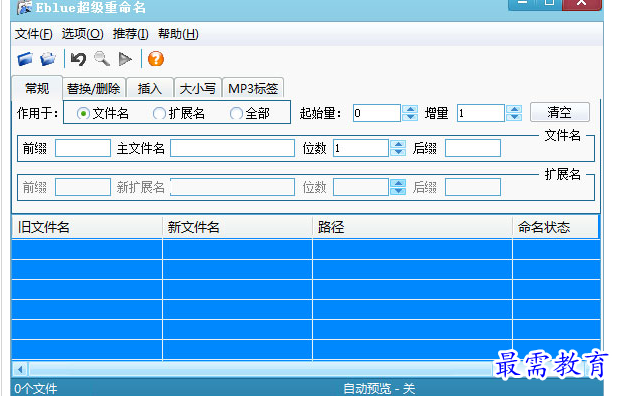Click the Eblue app icon in title bar
The width and height of the screenshot is (617, 396).
coord(24,7)
